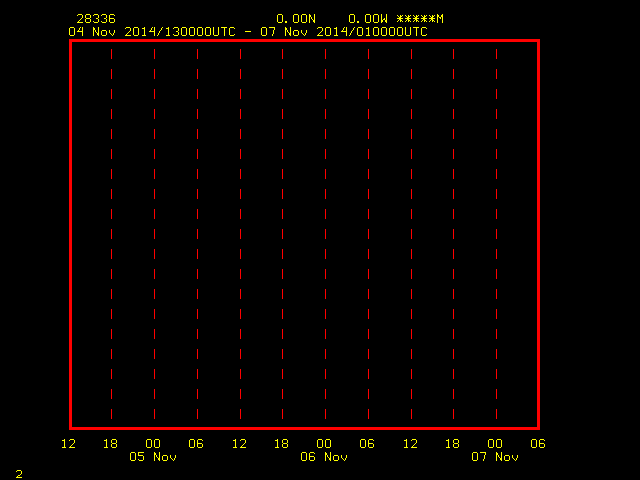Image resolution: width=640 pixels, height=480 pixels.
Task: Select the 0.00W longitude text
Action: click(368, 19)
